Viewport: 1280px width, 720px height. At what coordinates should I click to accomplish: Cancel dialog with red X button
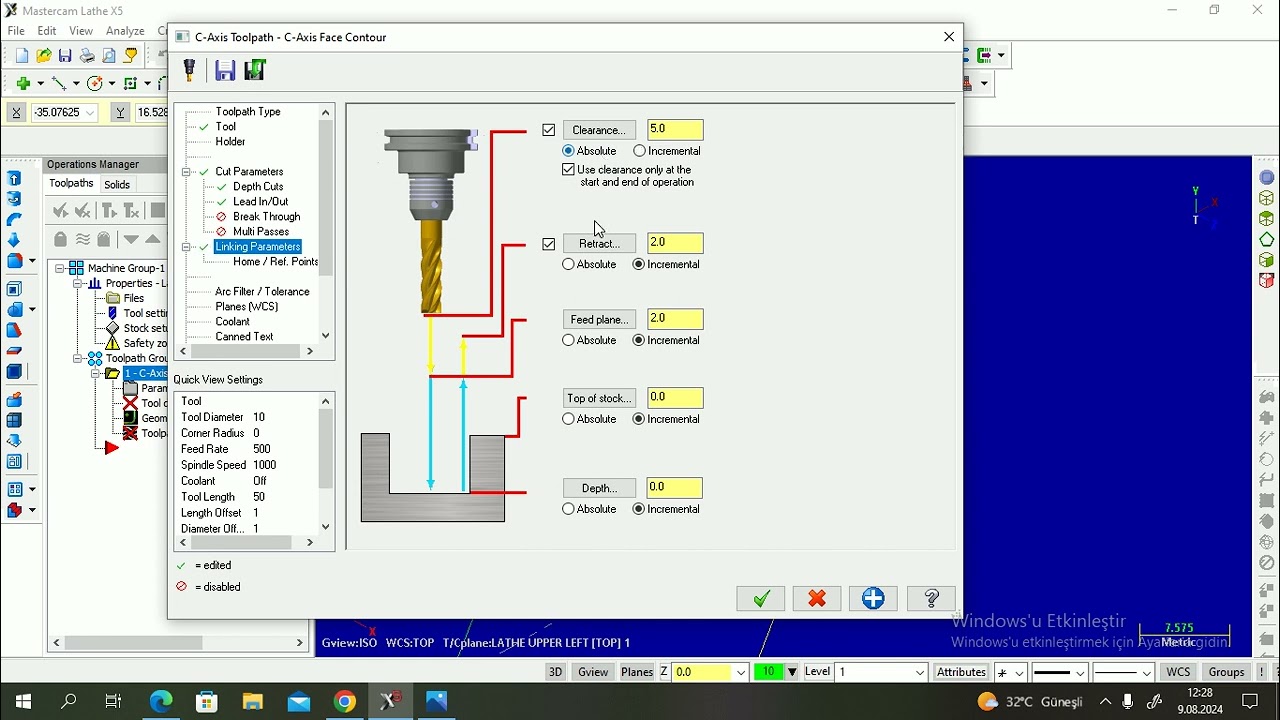pyautogui.click(x=817, y=598)
